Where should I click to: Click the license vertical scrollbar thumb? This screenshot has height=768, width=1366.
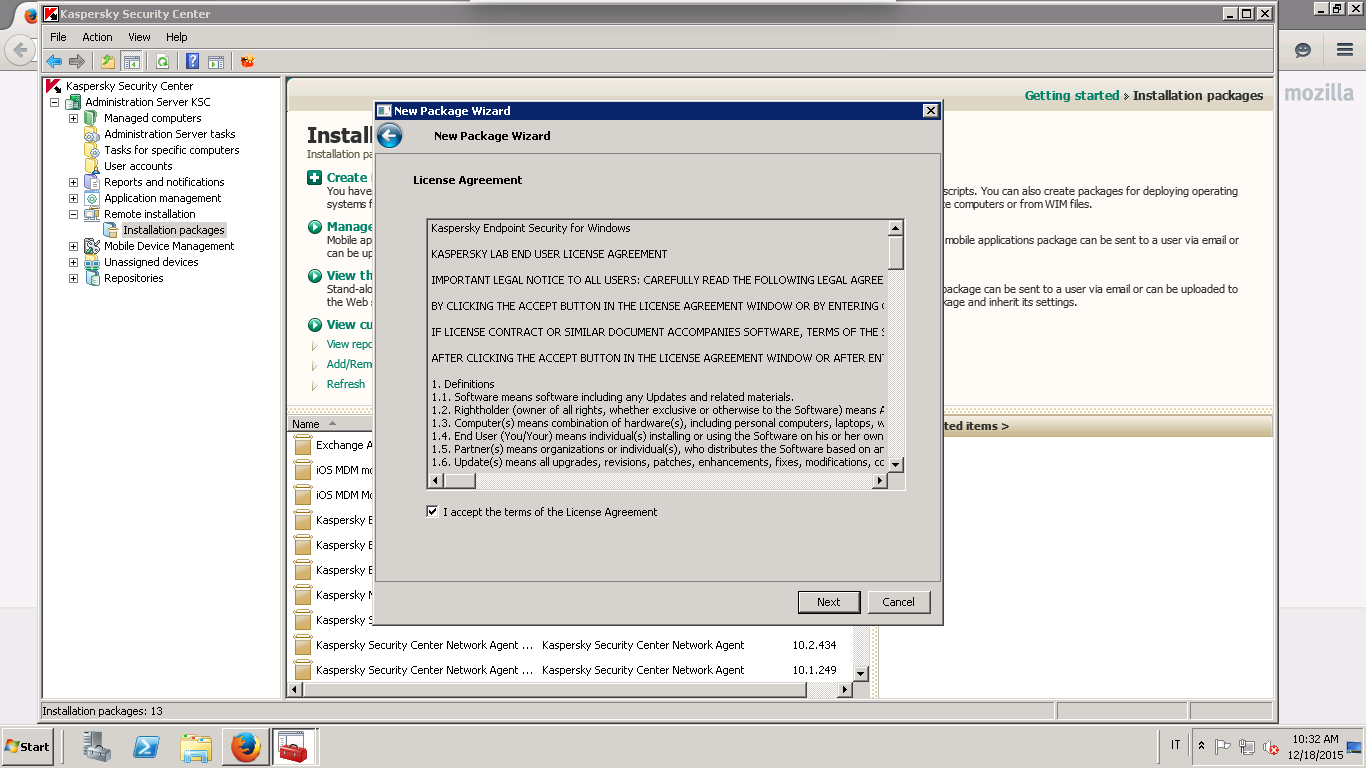[x=896, y=252]
